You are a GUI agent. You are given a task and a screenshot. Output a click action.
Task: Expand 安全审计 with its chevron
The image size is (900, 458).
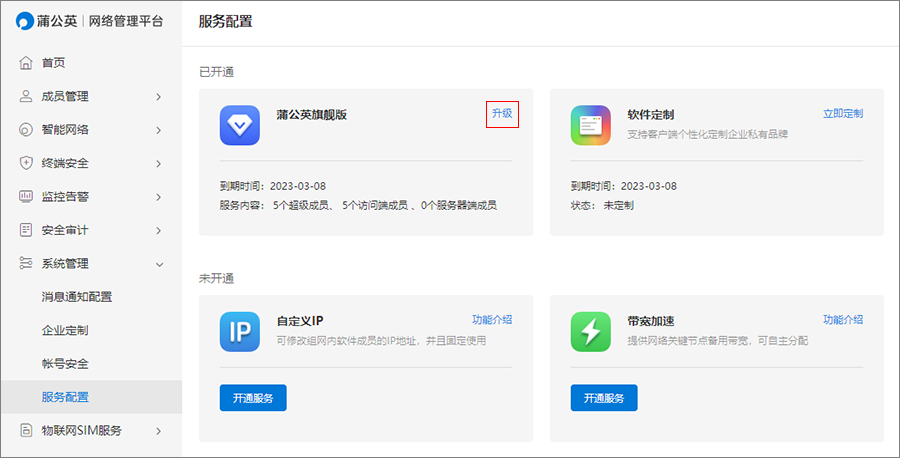tap(159, 231)
